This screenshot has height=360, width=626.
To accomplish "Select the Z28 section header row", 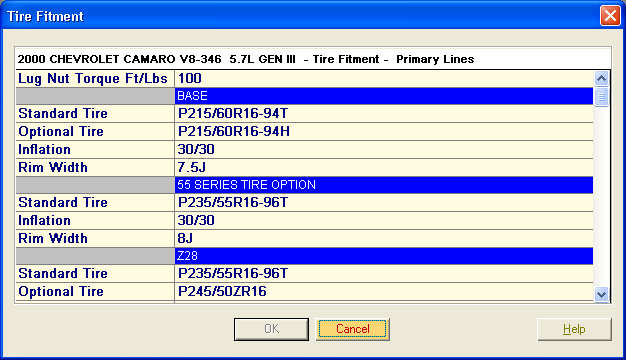I will pos(304,256).
